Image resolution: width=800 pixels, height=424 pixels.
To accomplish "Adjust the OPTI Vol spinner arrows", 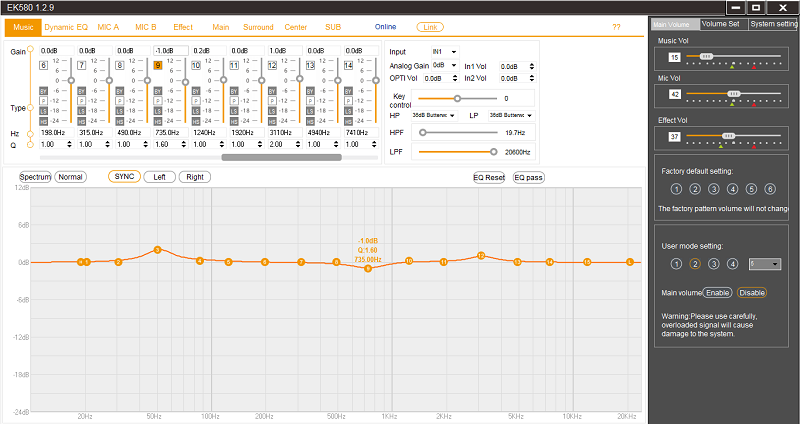I will [x=455, y=79].
